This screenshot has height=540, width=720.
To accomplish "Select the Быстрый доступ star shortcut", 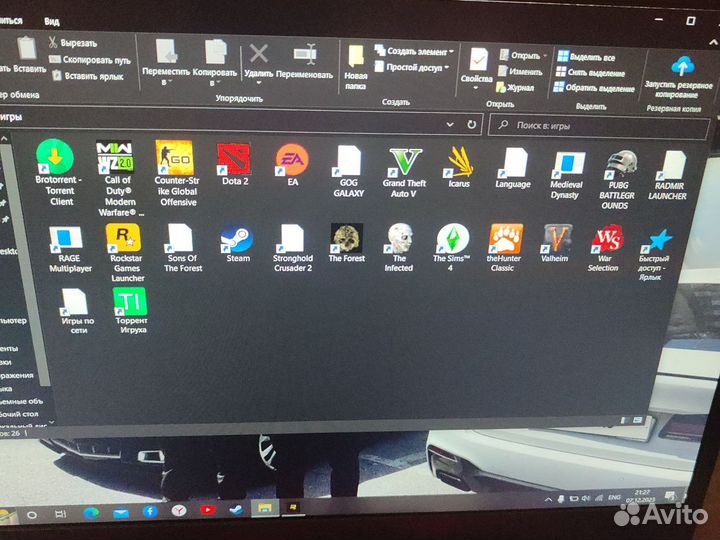I will coord(653,256).
